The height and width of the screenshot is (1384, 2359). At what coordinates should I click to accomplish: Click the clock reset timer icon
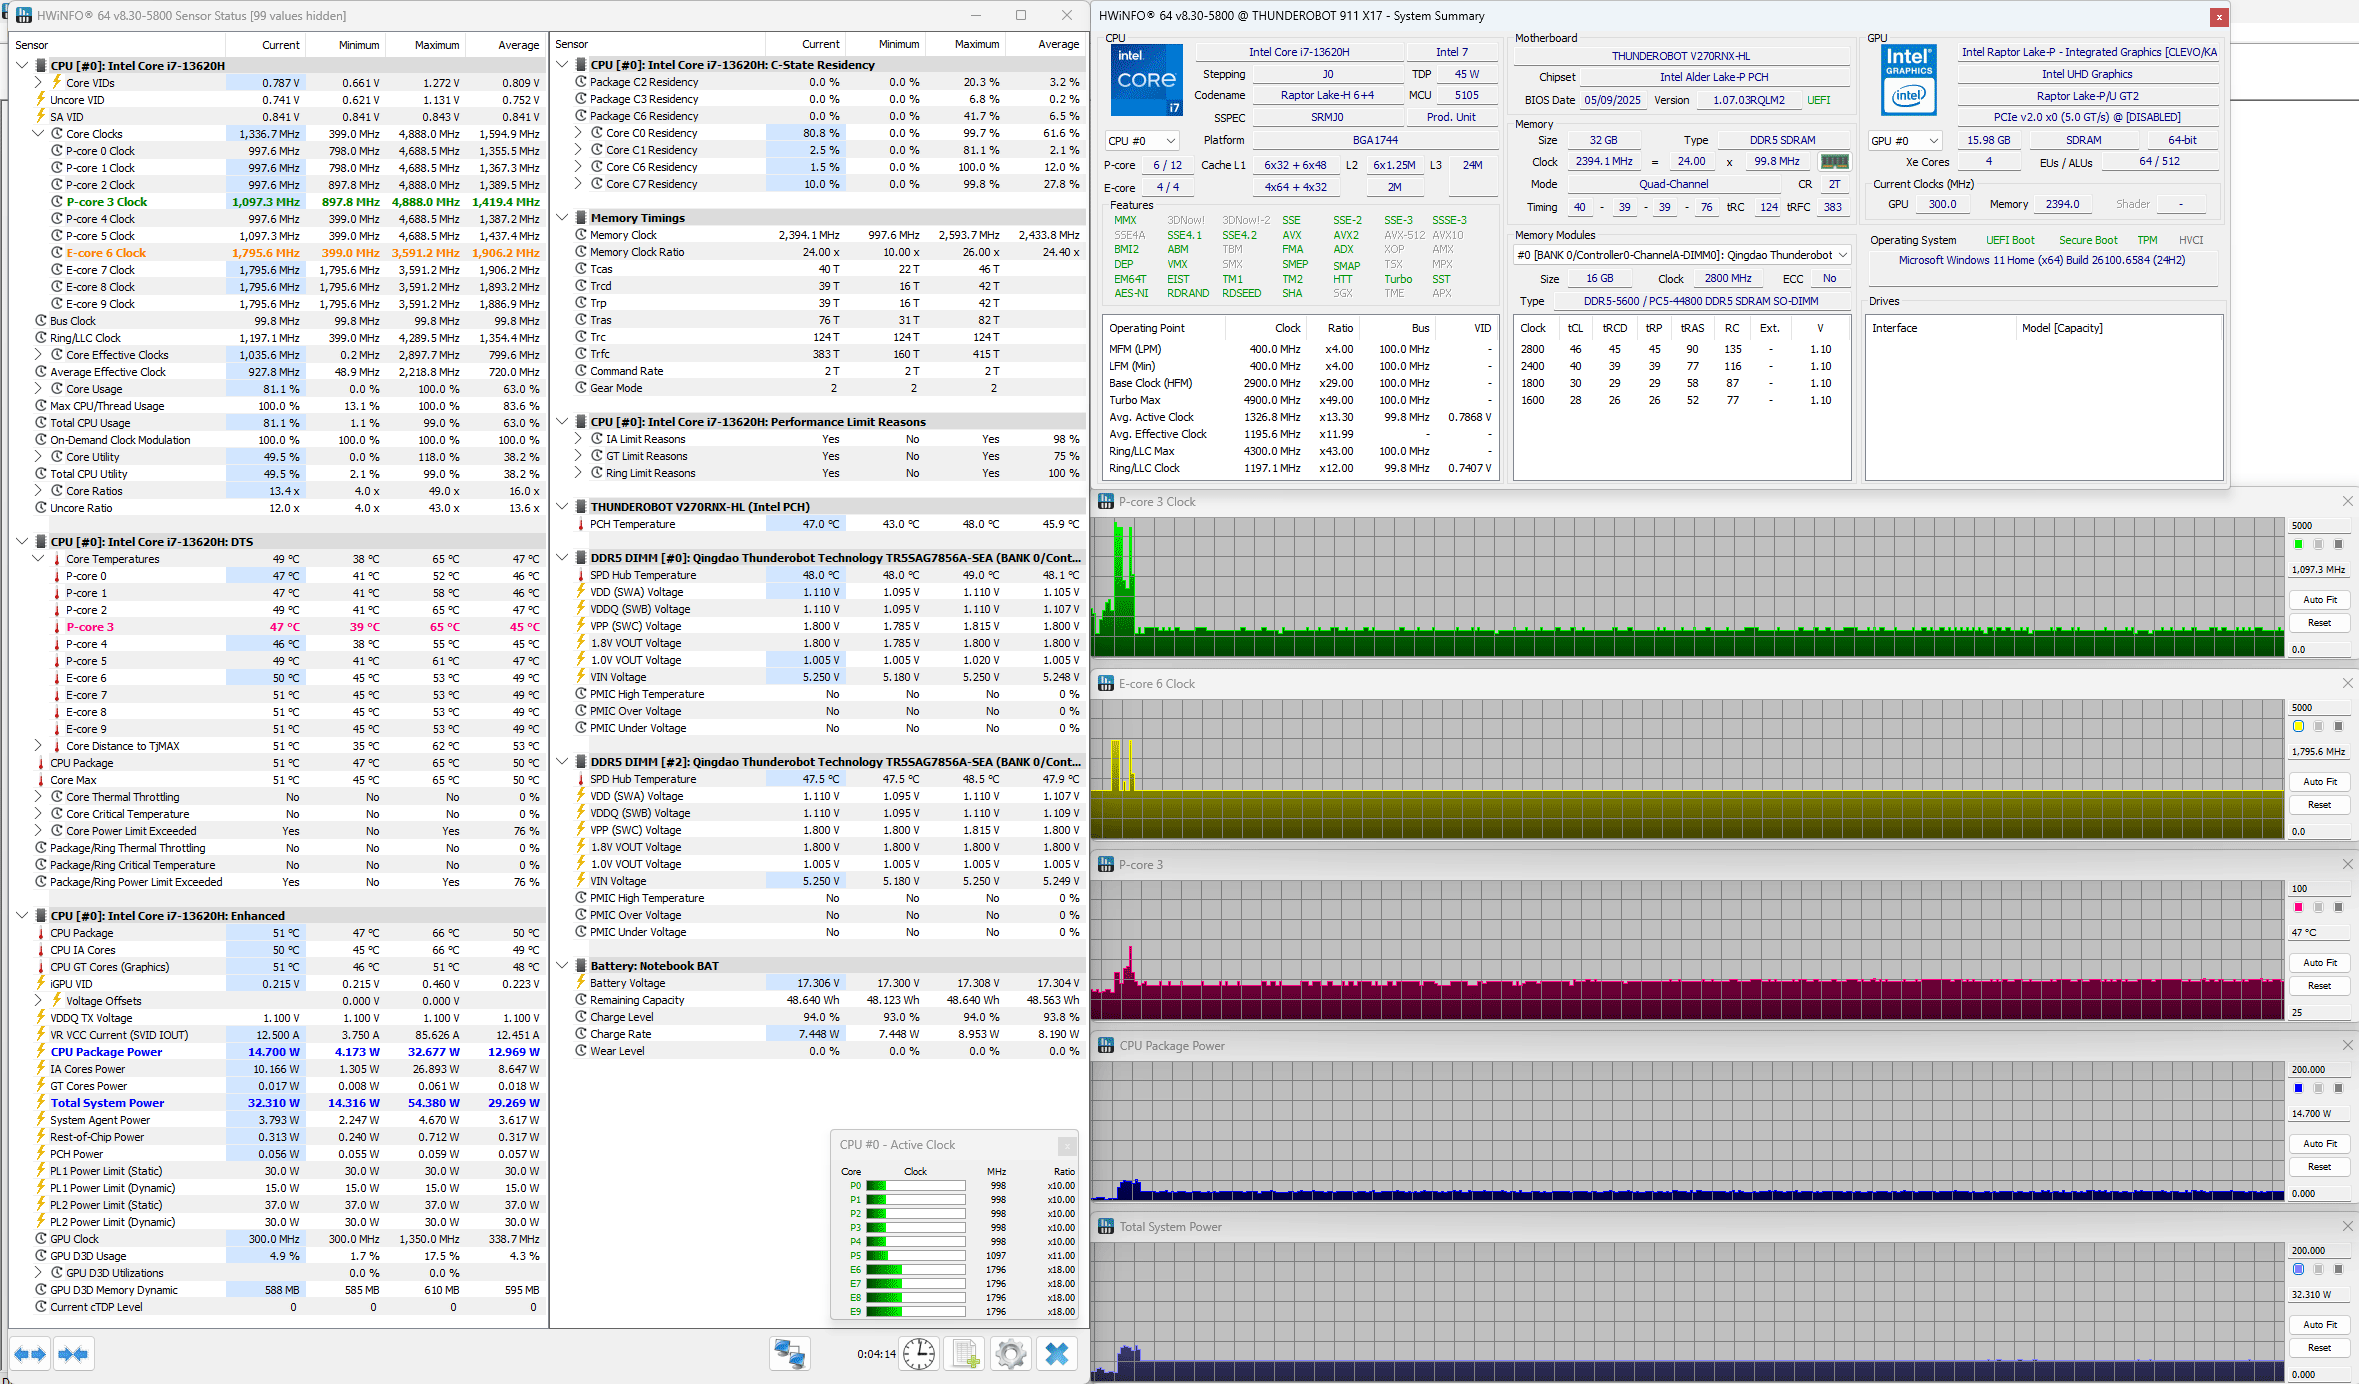tap(919, 1354)
